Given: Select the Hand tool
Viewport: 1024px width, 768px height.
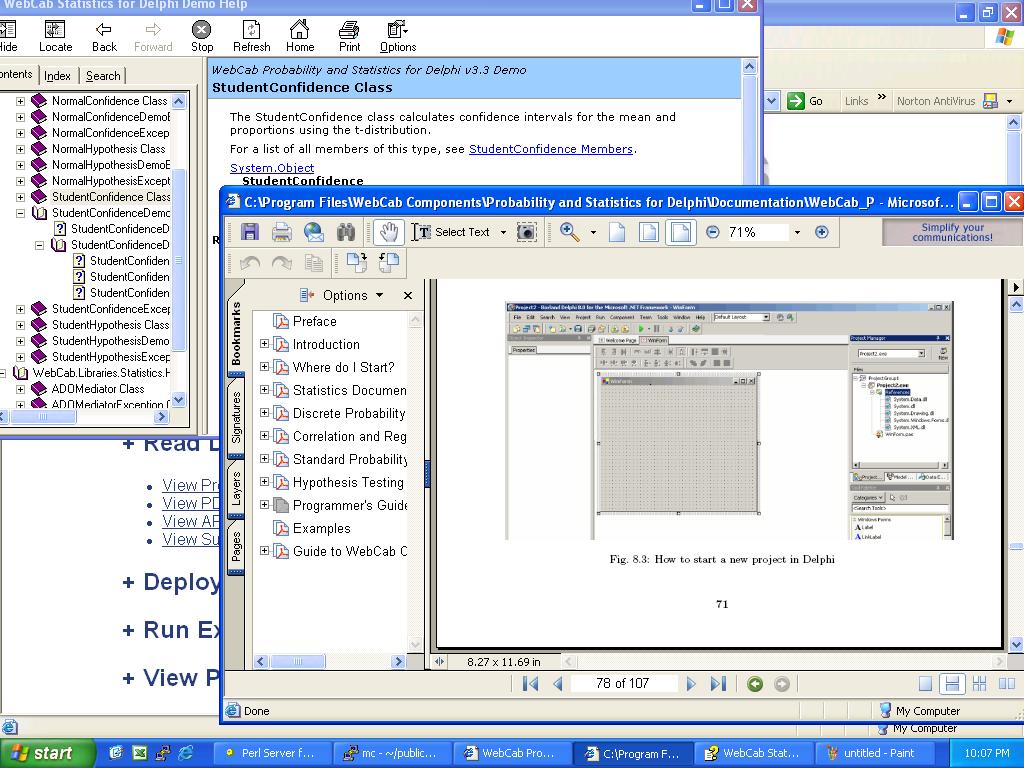Looking at the screenshot, I should 389,232.
